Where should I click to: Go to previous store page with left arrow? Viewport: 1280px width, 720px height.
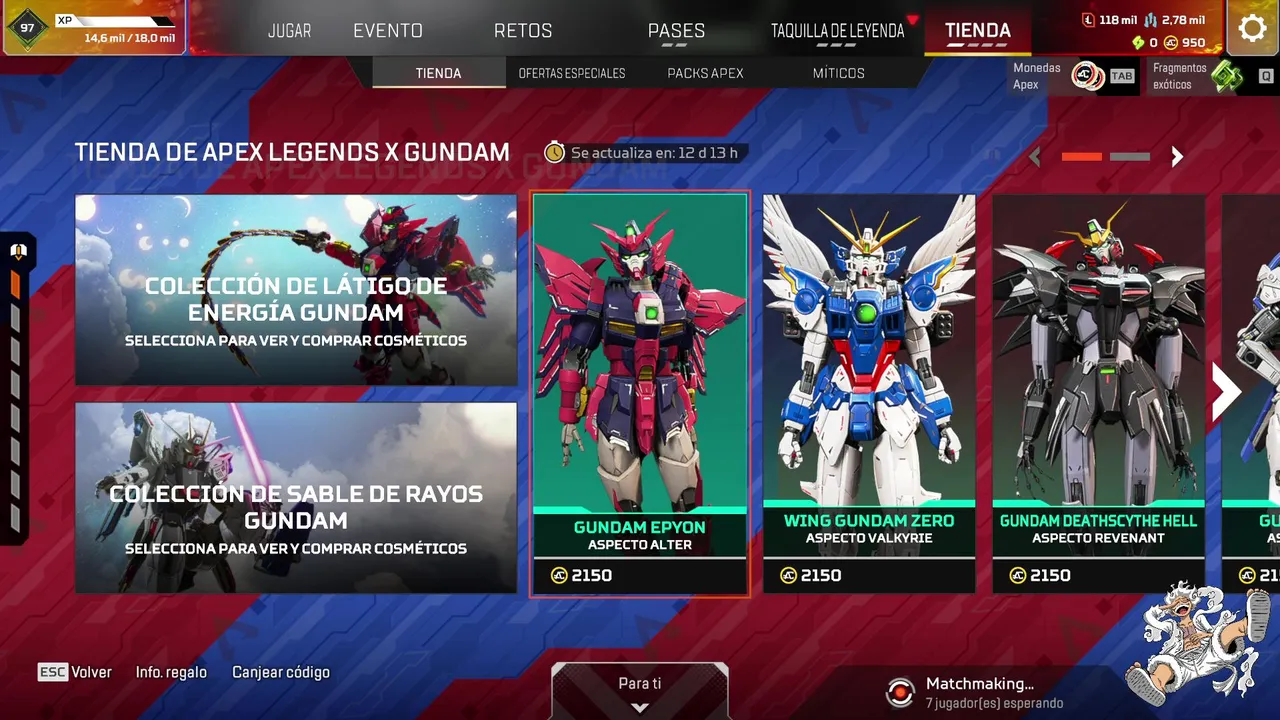pos(1035,157)
